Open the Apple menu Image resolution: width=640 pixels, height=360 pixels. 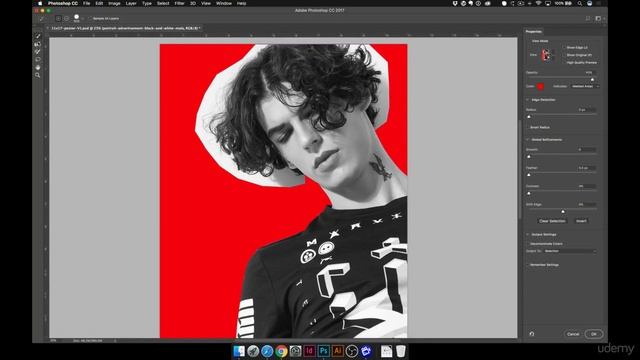[x=40, y=3]
